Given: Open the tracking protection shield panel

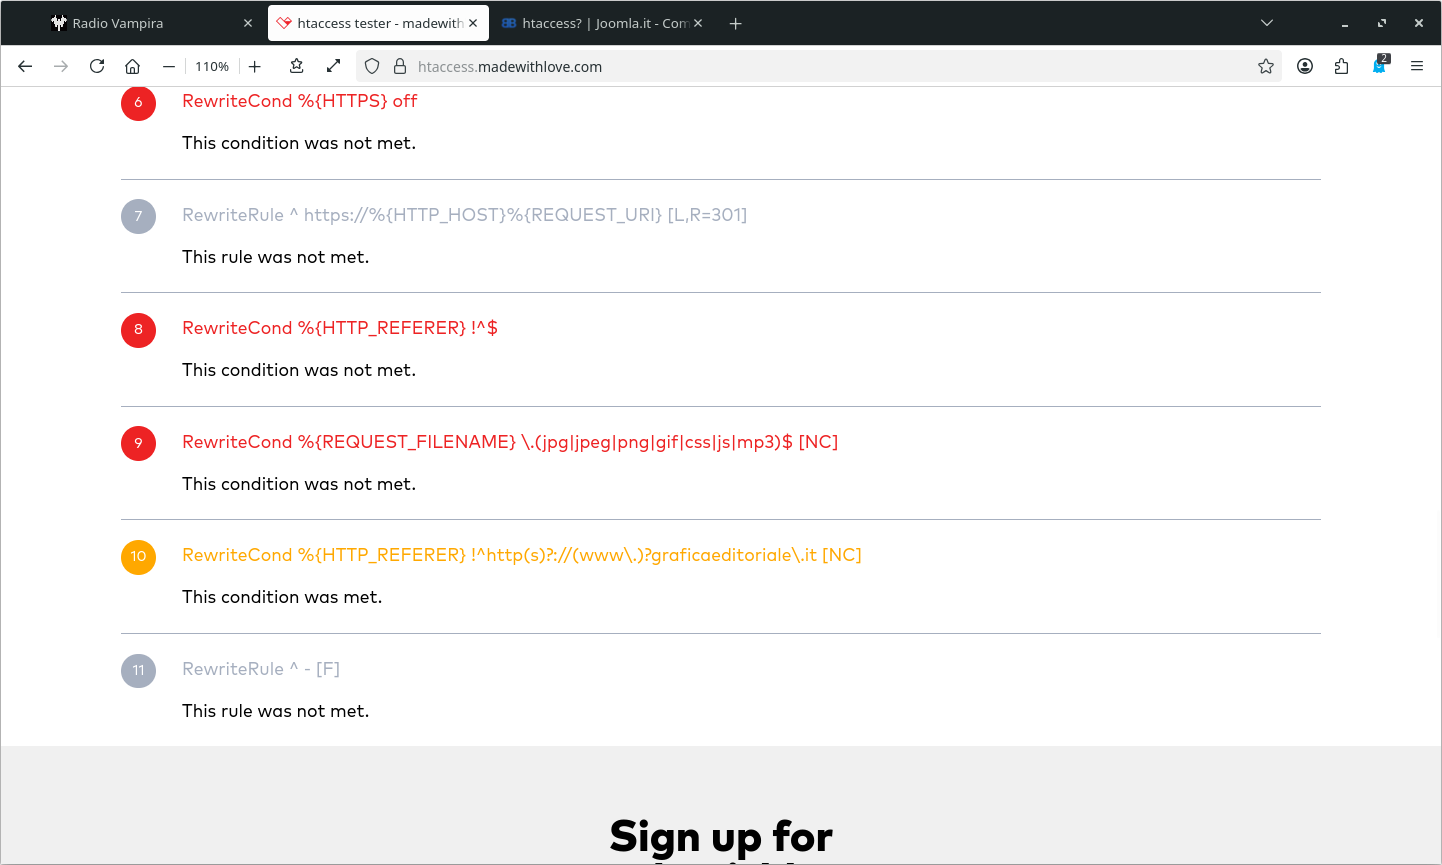Looking at the screenshot, I should point(372,66).
